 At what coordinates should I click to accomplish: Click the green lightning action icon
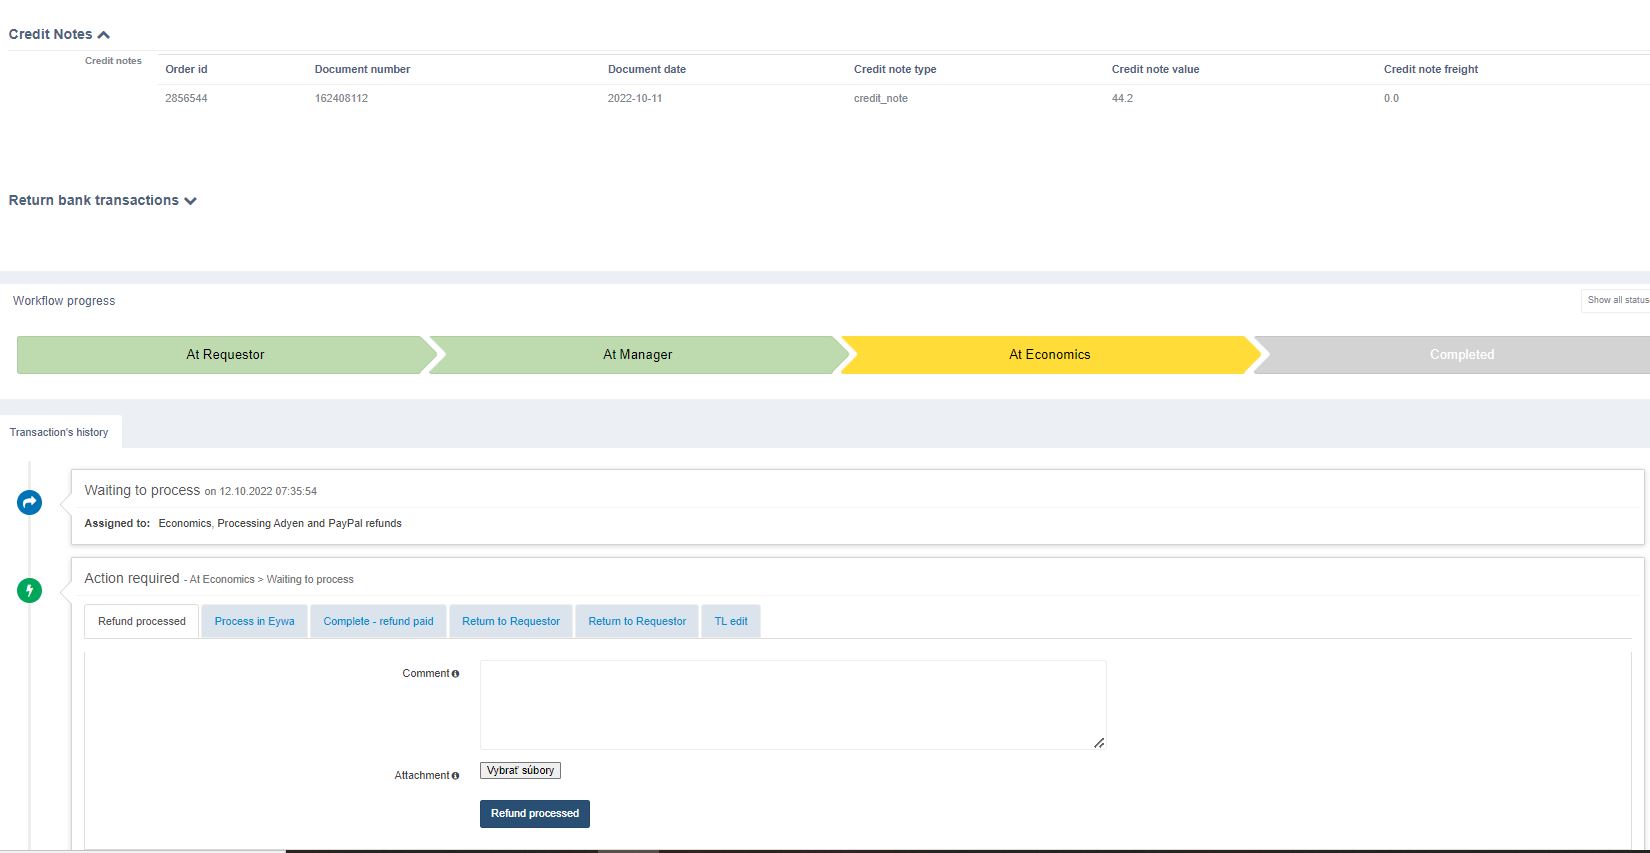(x=30, y=590)
